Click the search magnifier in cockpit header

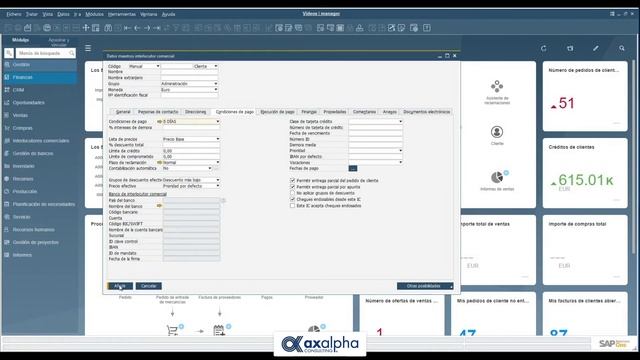click(622, 48)
